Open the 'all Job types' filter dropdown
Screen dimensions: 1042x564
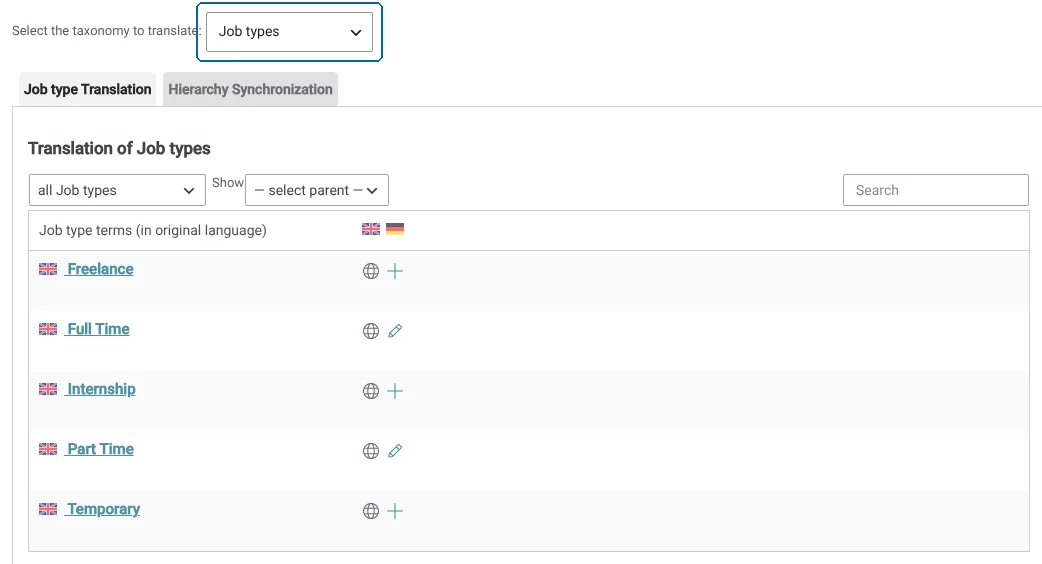point(117,190)
